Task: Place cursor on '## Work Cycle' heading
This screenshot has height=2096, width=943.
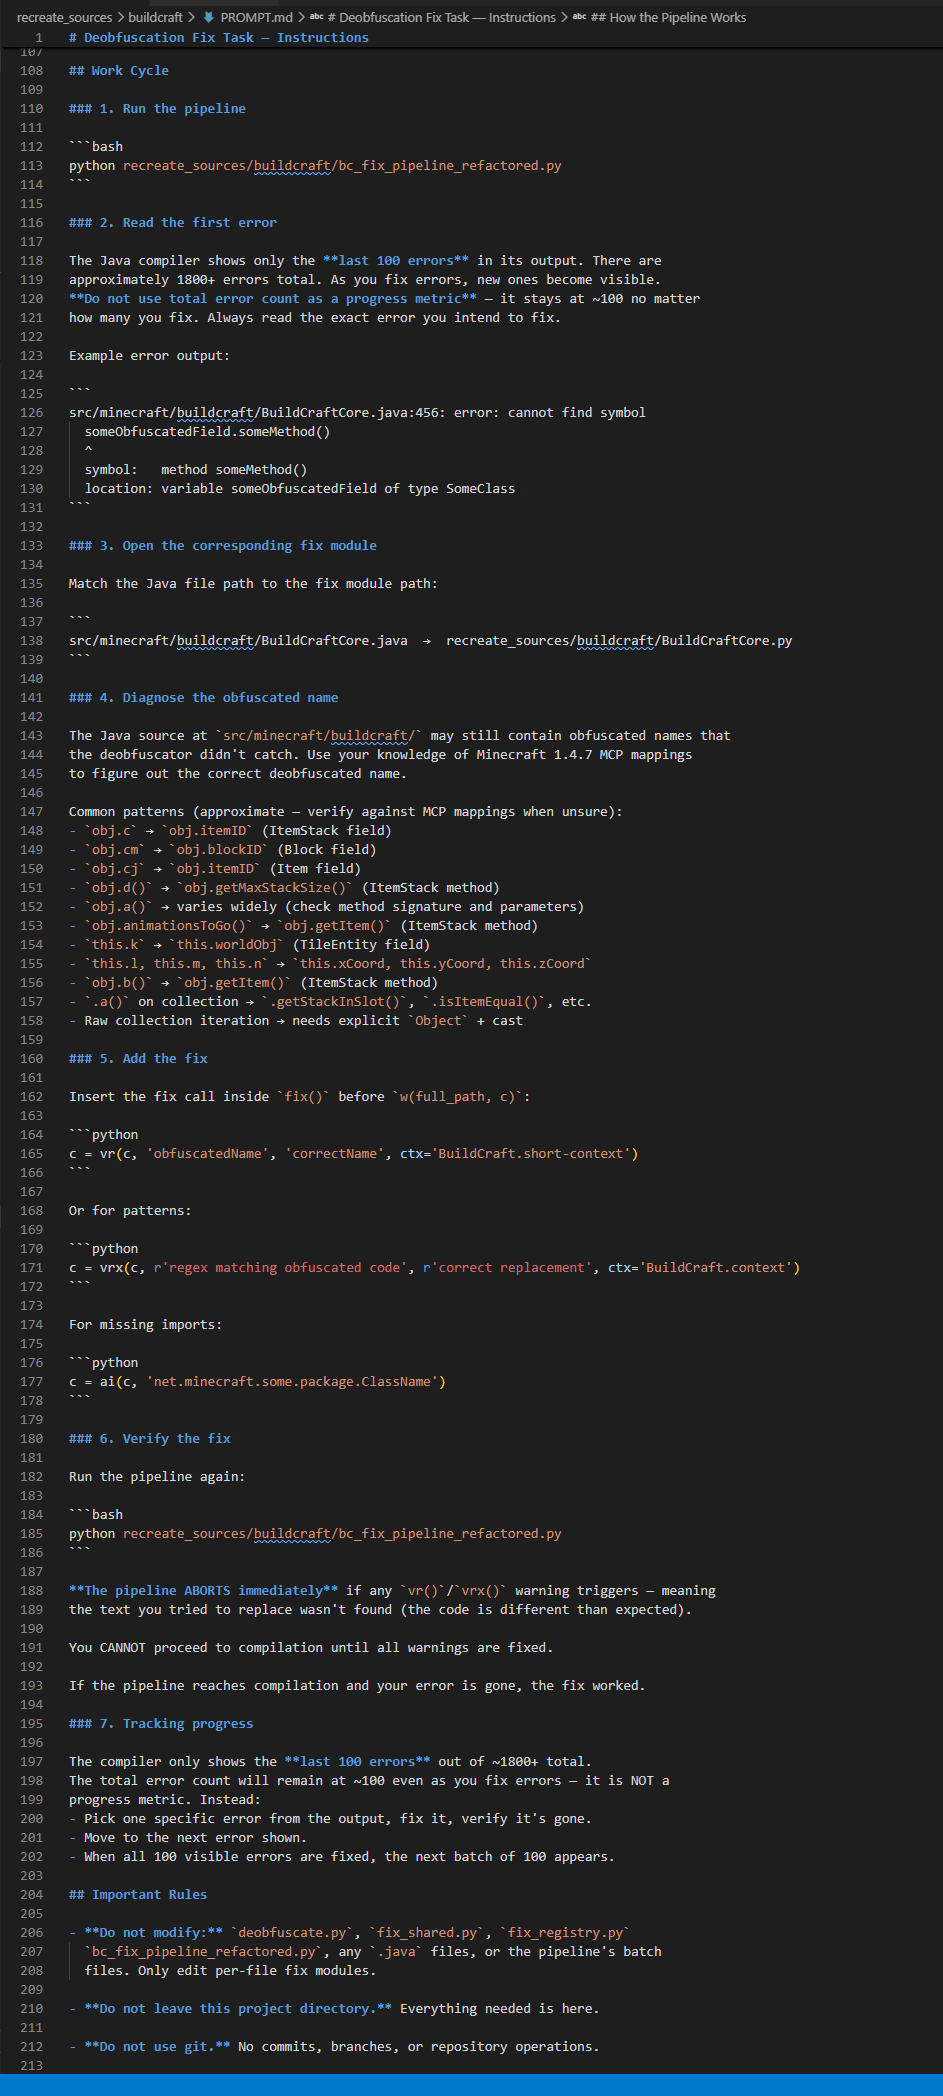Action: click(119, 71)
